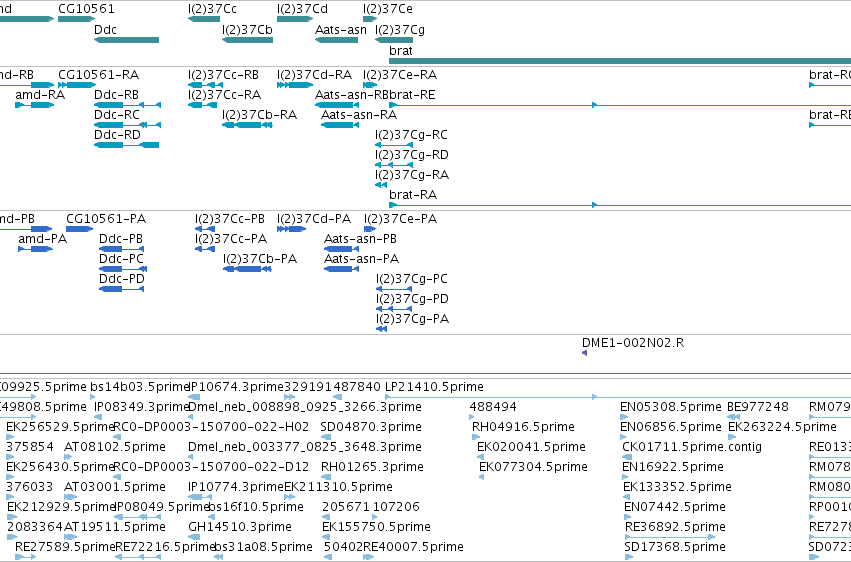Select the l(2)37Ce-PA protein label
Image resolution: width=851 pixels, height=562 pixels.
pyautogui.click(x=401, y=219)
